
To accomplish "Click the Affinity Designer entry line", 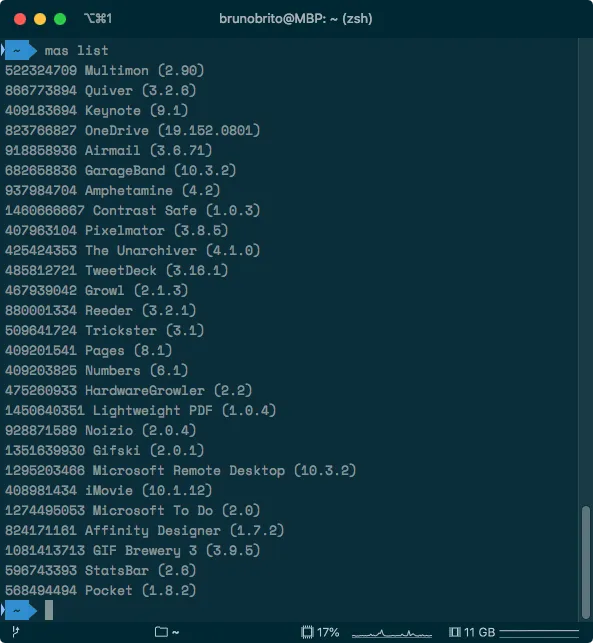I will point(144,531).
